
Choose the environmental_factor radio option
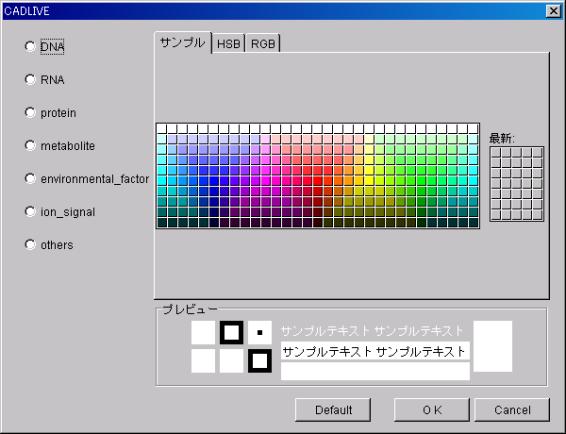tap(30, 179)
